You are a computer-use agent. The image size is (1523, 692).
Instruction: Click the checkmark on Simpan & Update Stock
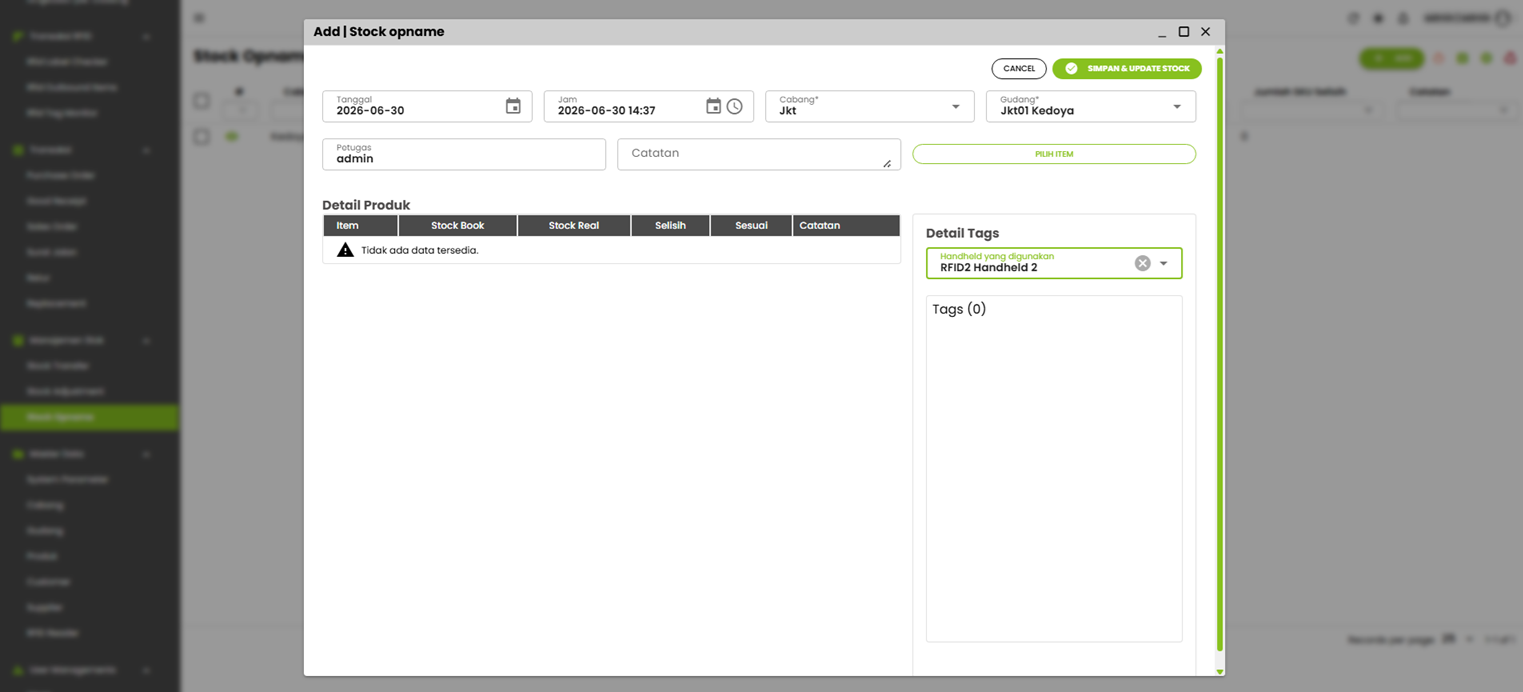(x=1071, y=68)
